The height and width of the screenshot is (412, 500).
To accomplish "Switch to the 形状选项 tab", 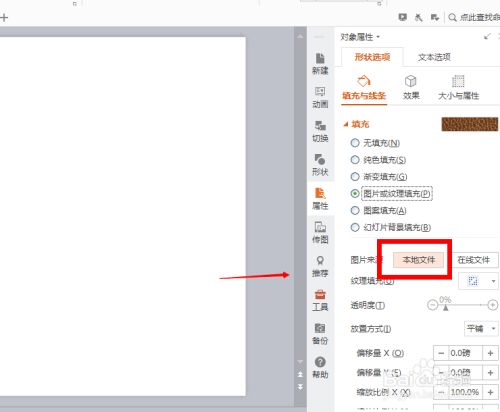I will (x=372, y=57).
